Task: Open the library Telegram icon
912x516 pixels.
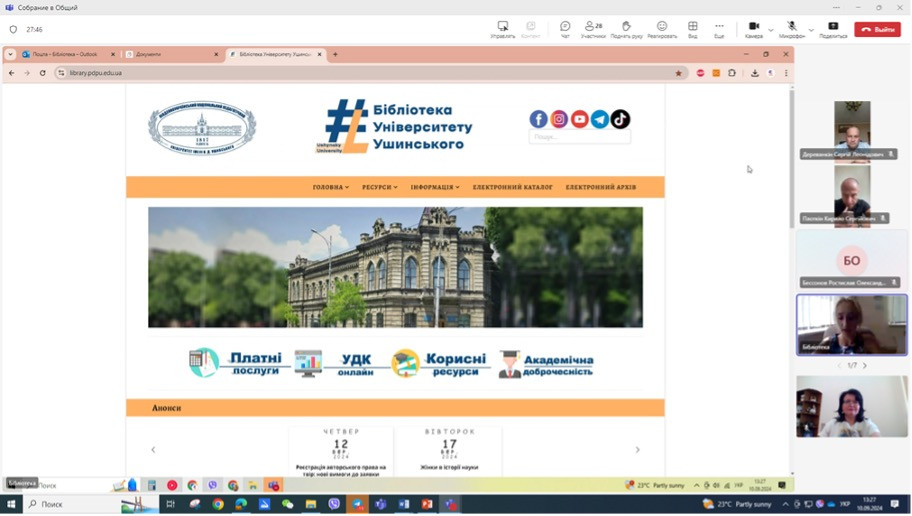Action: [600, 119]
